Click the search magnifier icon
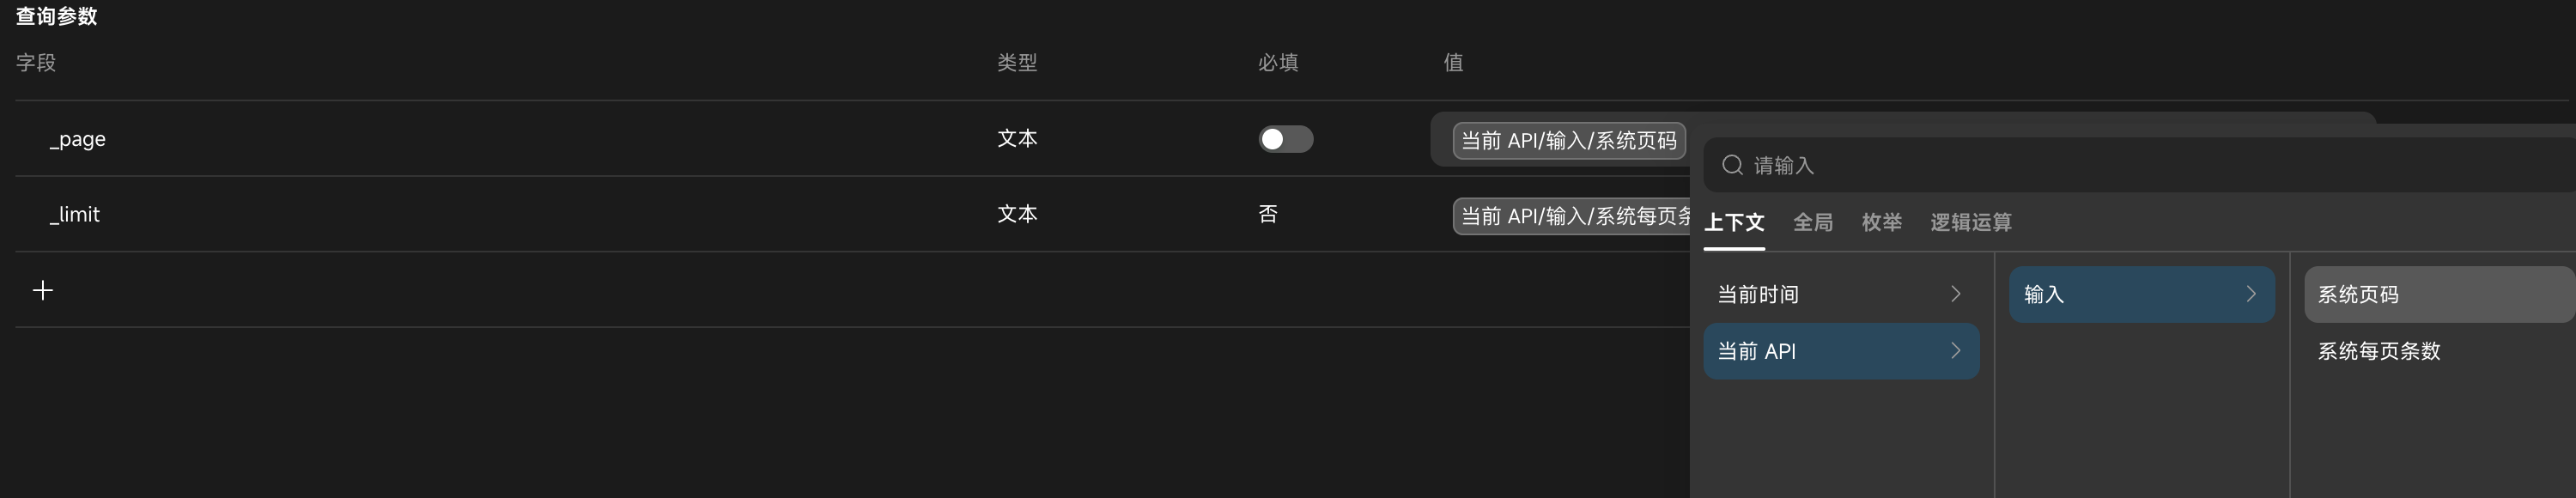Image resolution: width=2576 pixels, height=498 pixels. pyautogui.click(x=1732, y=165)
